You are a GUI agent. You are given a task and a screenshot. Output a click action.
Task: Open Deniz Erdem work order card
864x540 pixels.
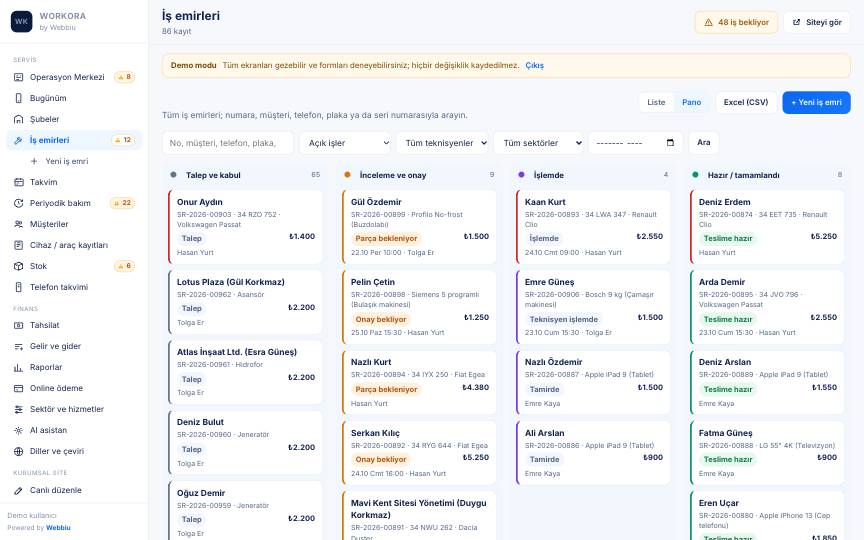767,227
